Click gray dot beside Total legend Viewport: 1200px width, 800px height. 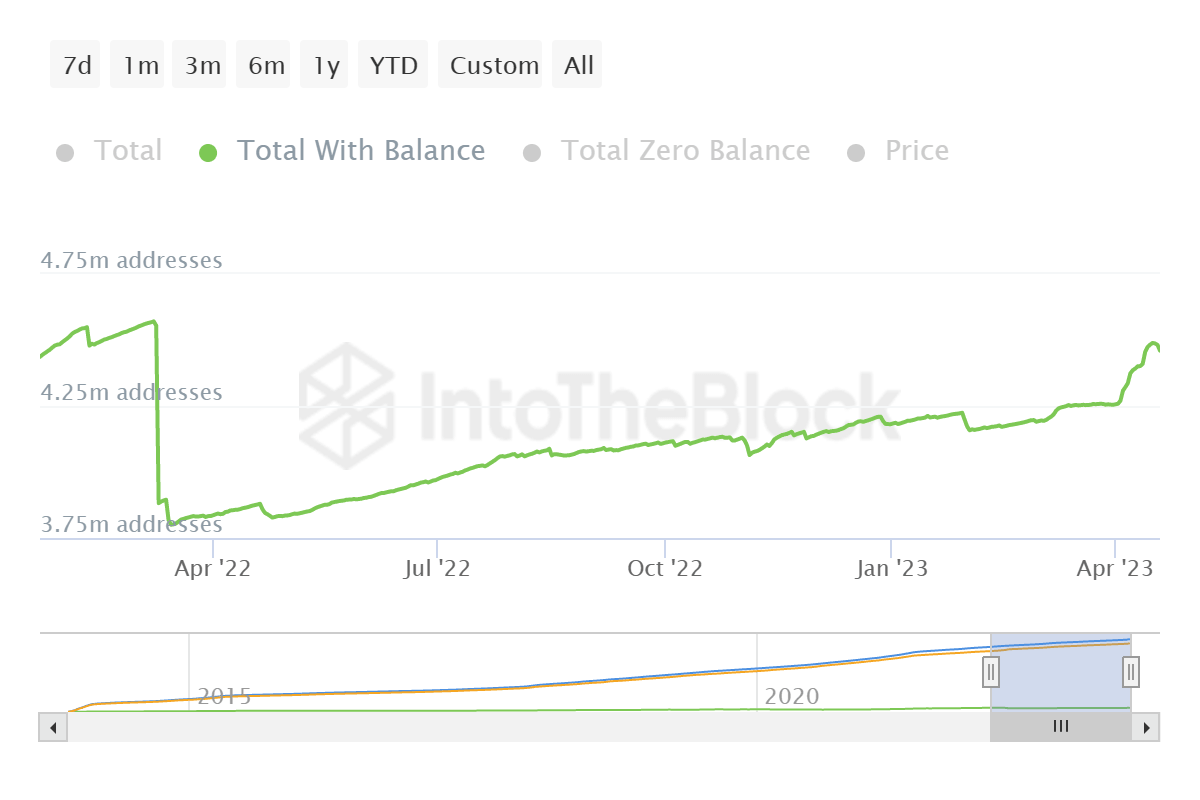[65, 153]
